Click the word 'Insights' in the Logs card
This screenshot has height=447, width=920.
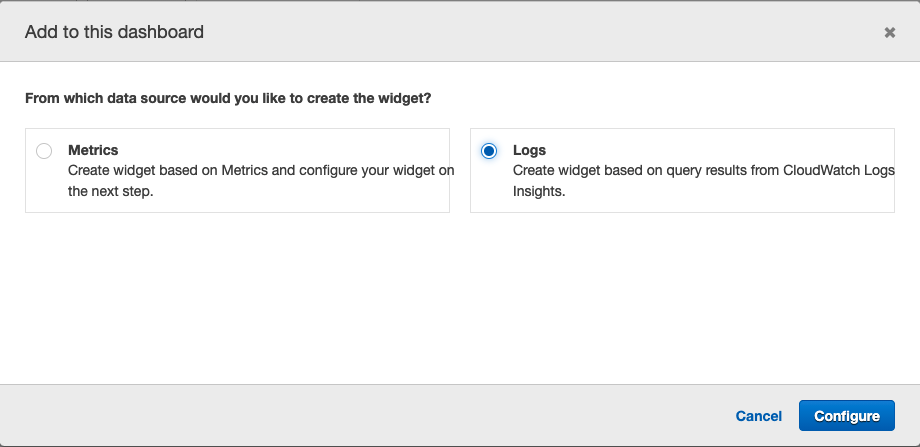[540, 191]
